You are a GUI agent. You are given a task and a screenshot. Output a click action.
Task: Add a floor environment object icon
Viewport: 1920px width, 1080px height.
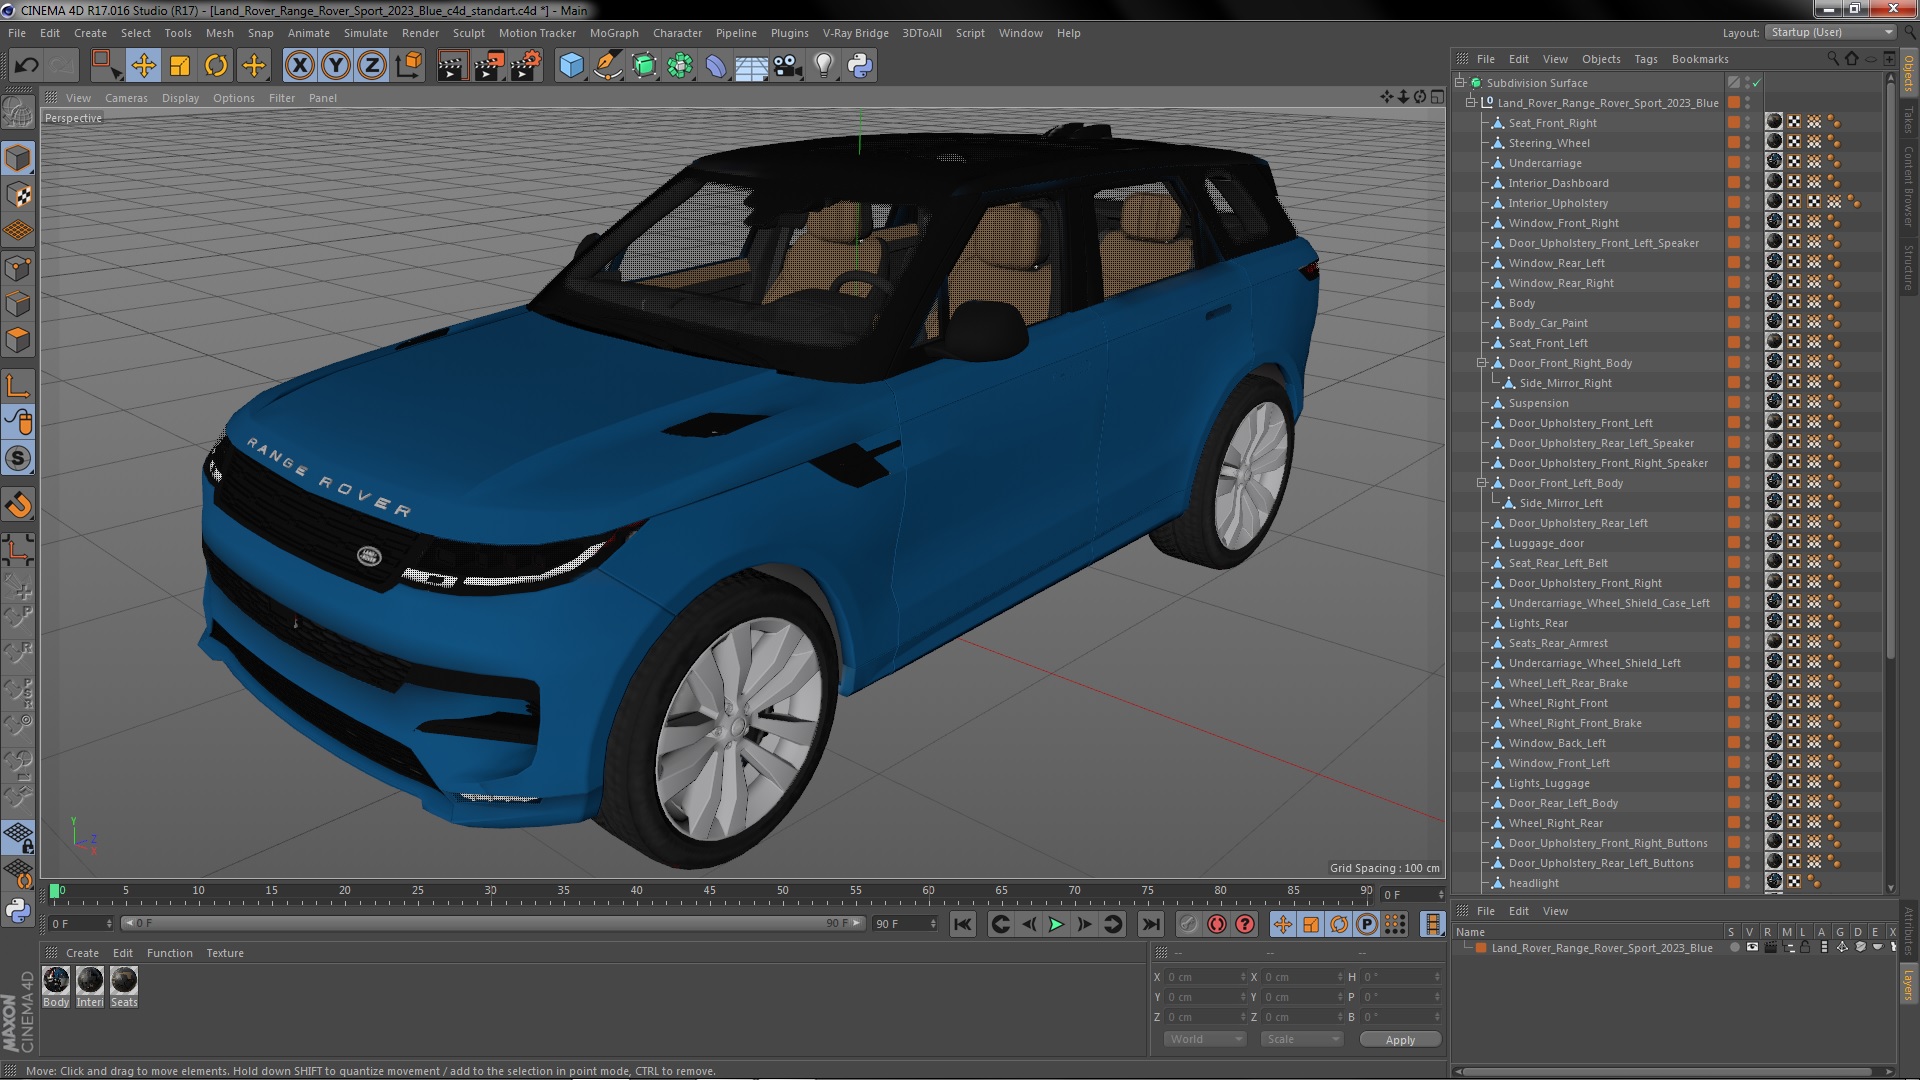click(x=751, y=66)
